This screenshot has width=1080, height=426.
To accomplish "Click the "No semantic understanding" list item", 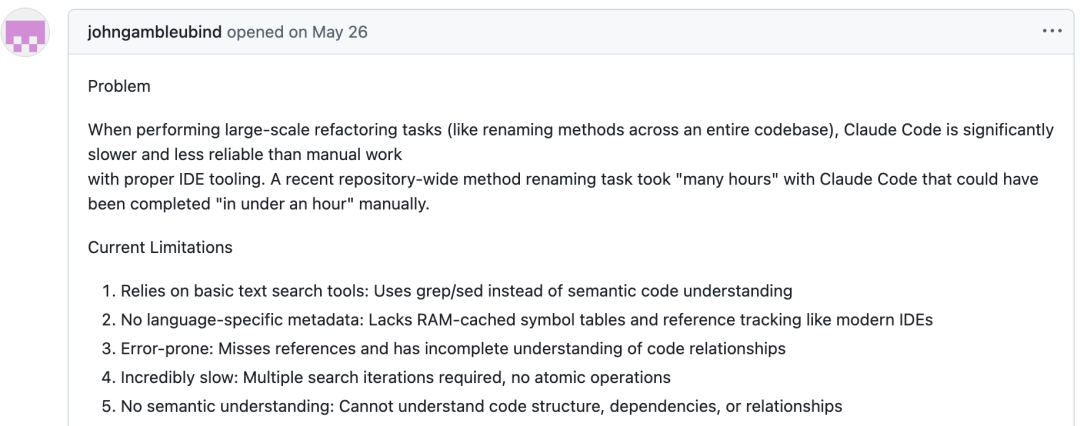I will click(206, 406).
